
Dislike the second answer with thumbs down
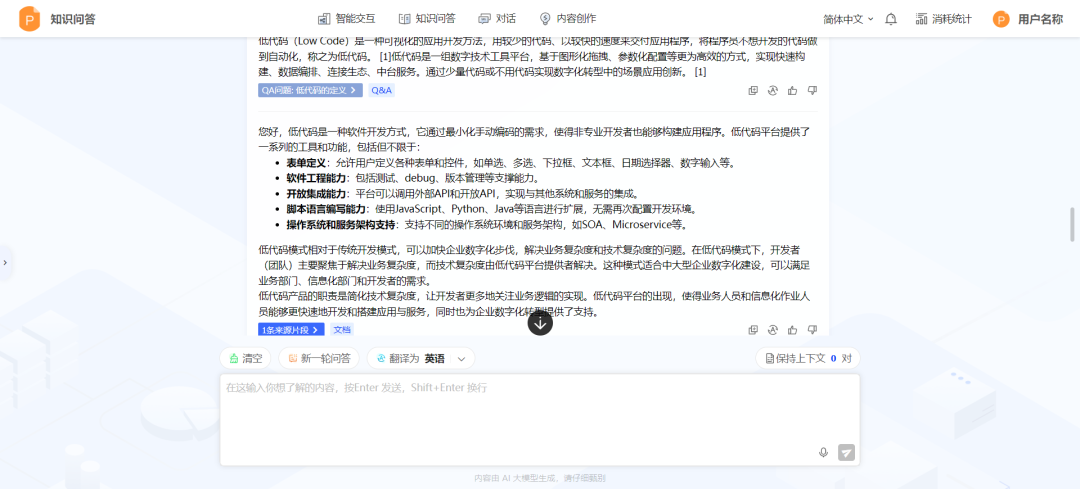(812, 329)
